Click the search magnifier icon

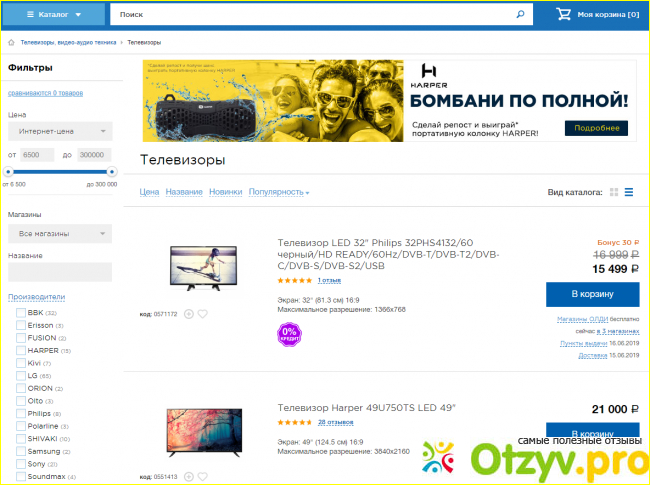(x=519, y=15)
